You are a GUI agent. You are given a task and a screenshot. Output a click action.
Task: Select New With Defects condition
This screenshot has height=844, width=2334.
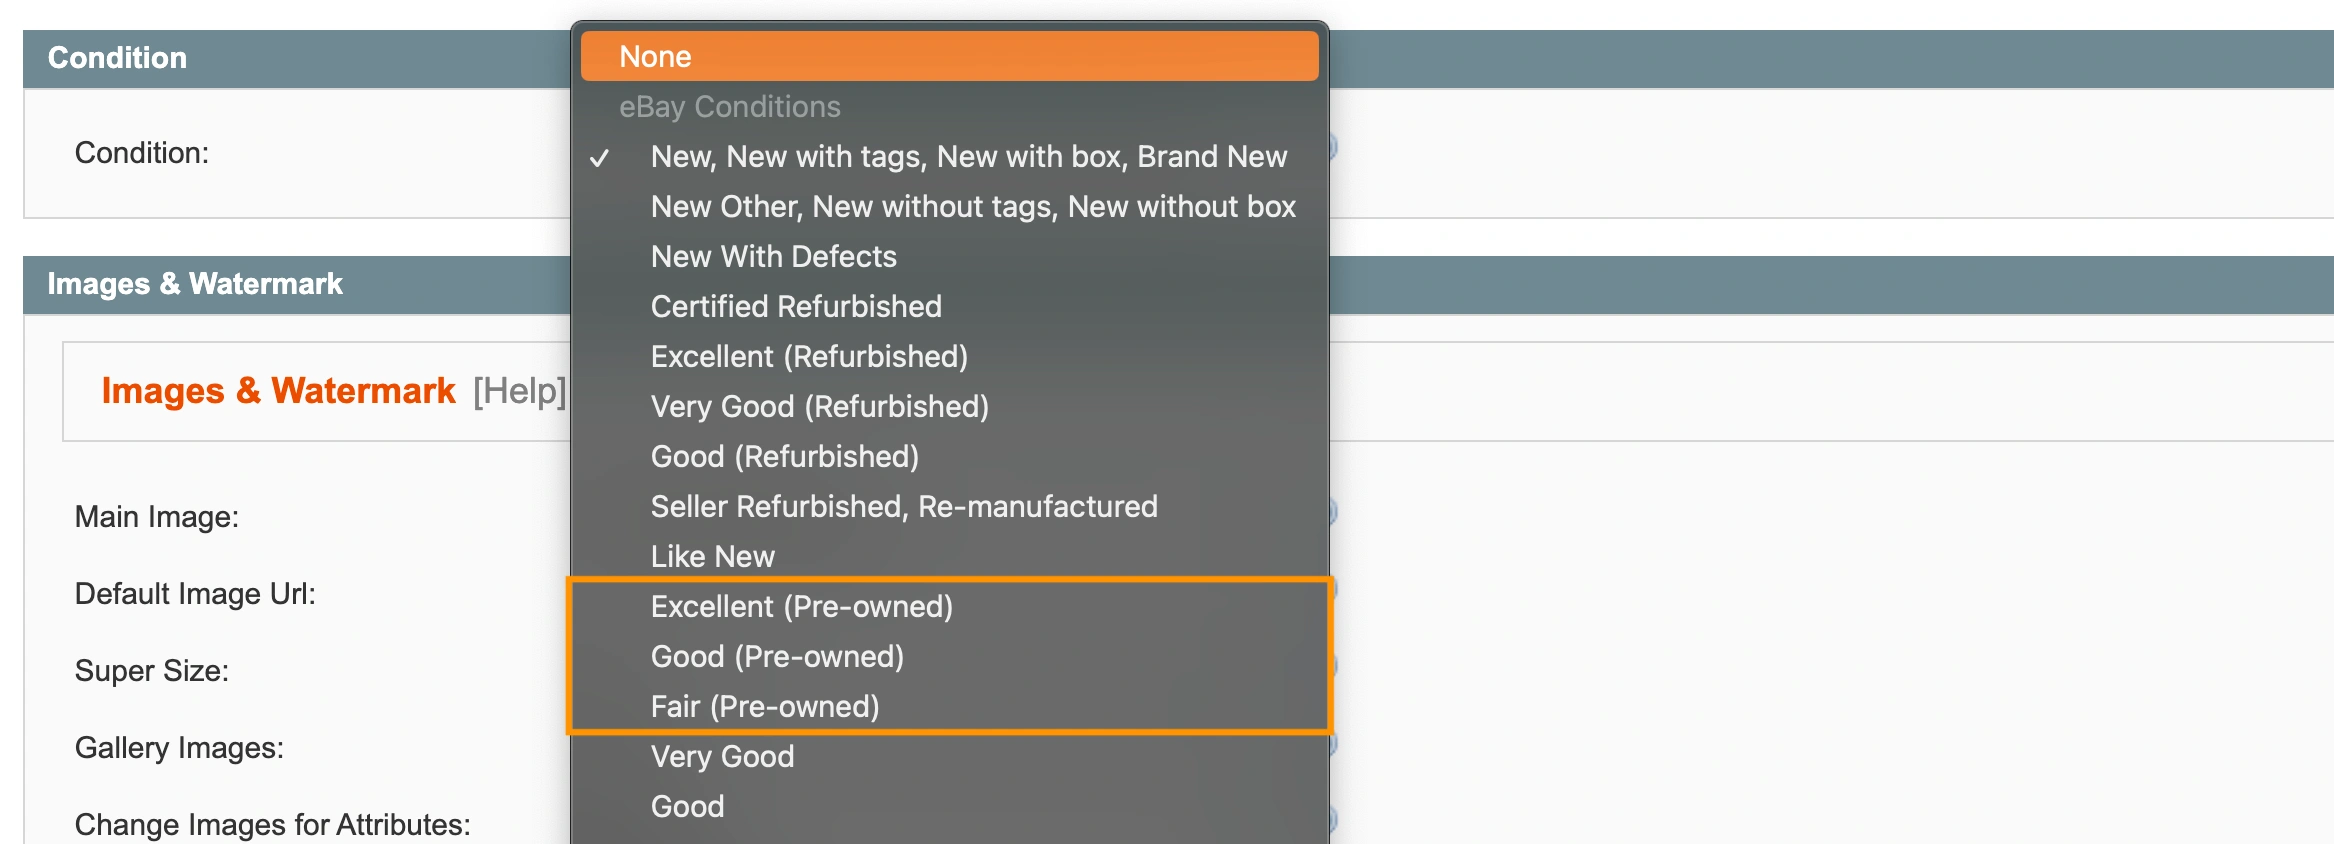(x=773, y=257)
